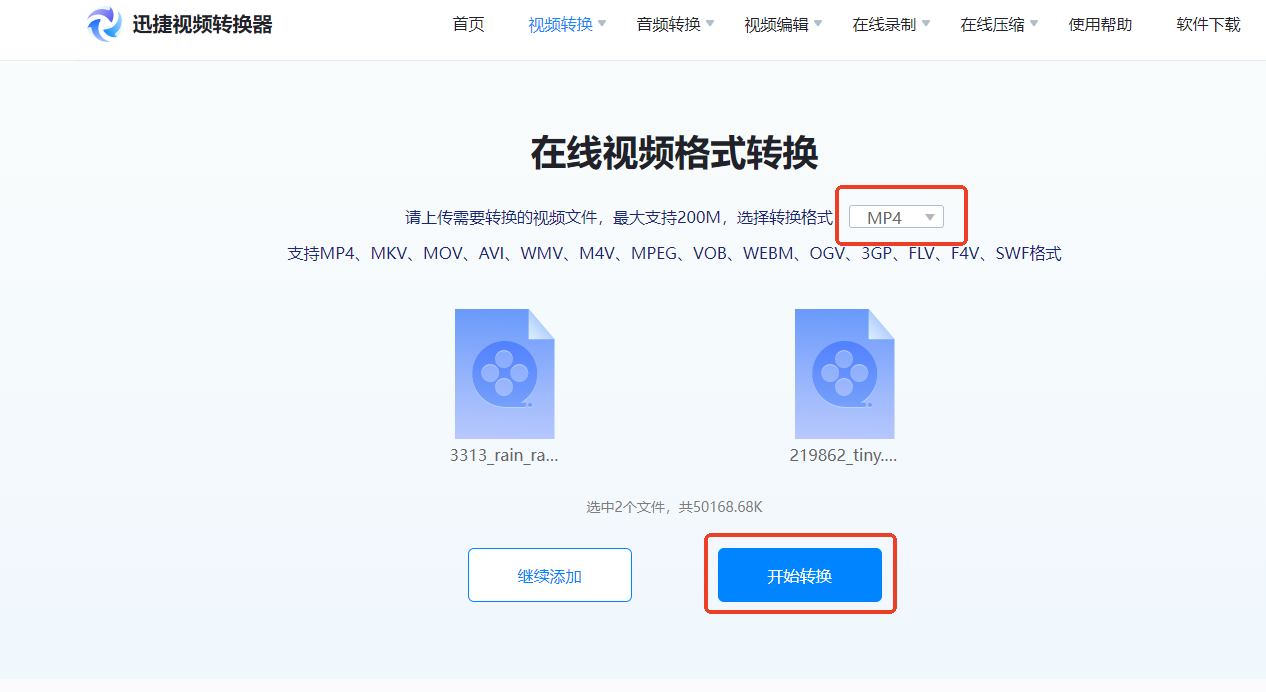Viewport: 1266px width, 692px height.
Task: Click the 3313_rain_ra video file icon
Action: click(504, 373)
